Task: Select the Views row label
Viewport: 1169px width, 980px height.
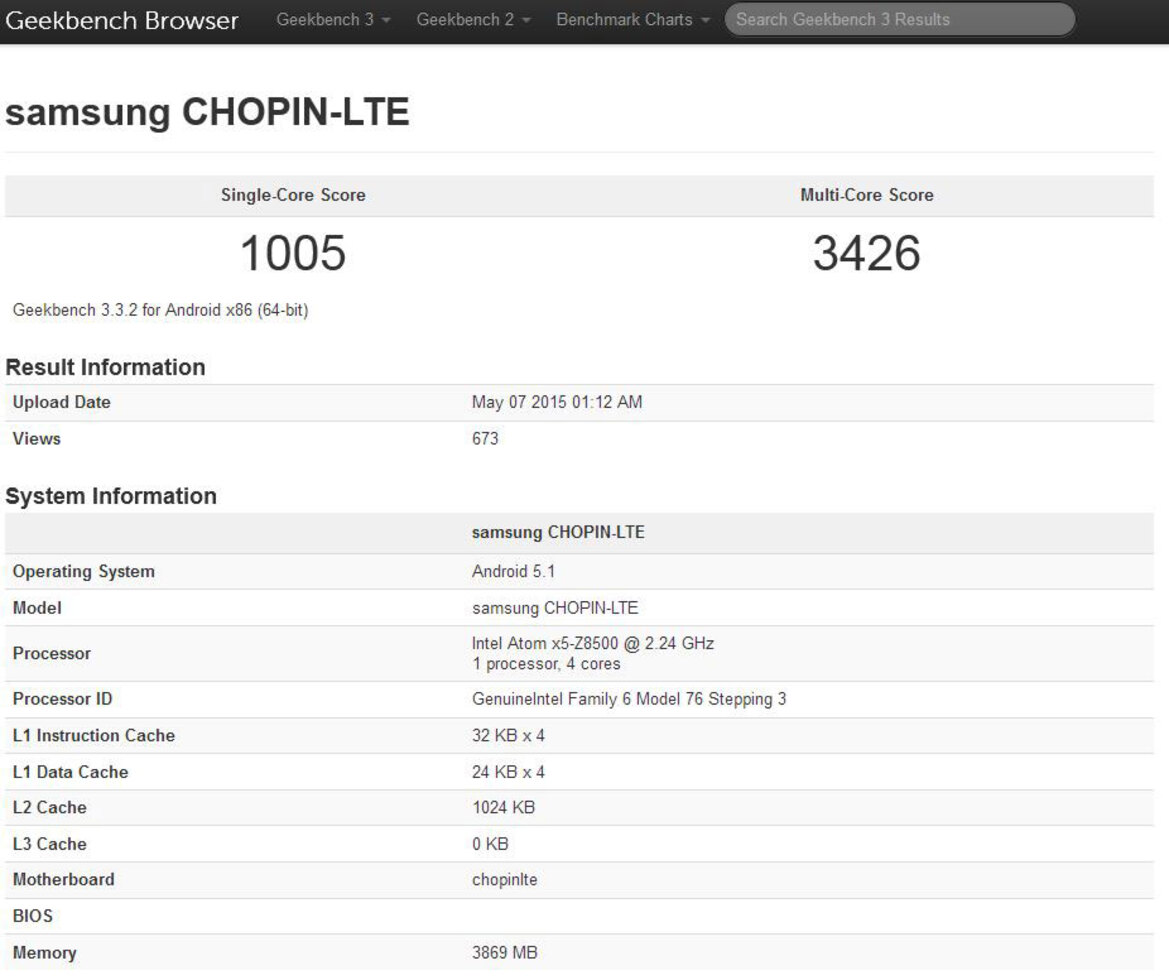Action: [x=37, y=439]
